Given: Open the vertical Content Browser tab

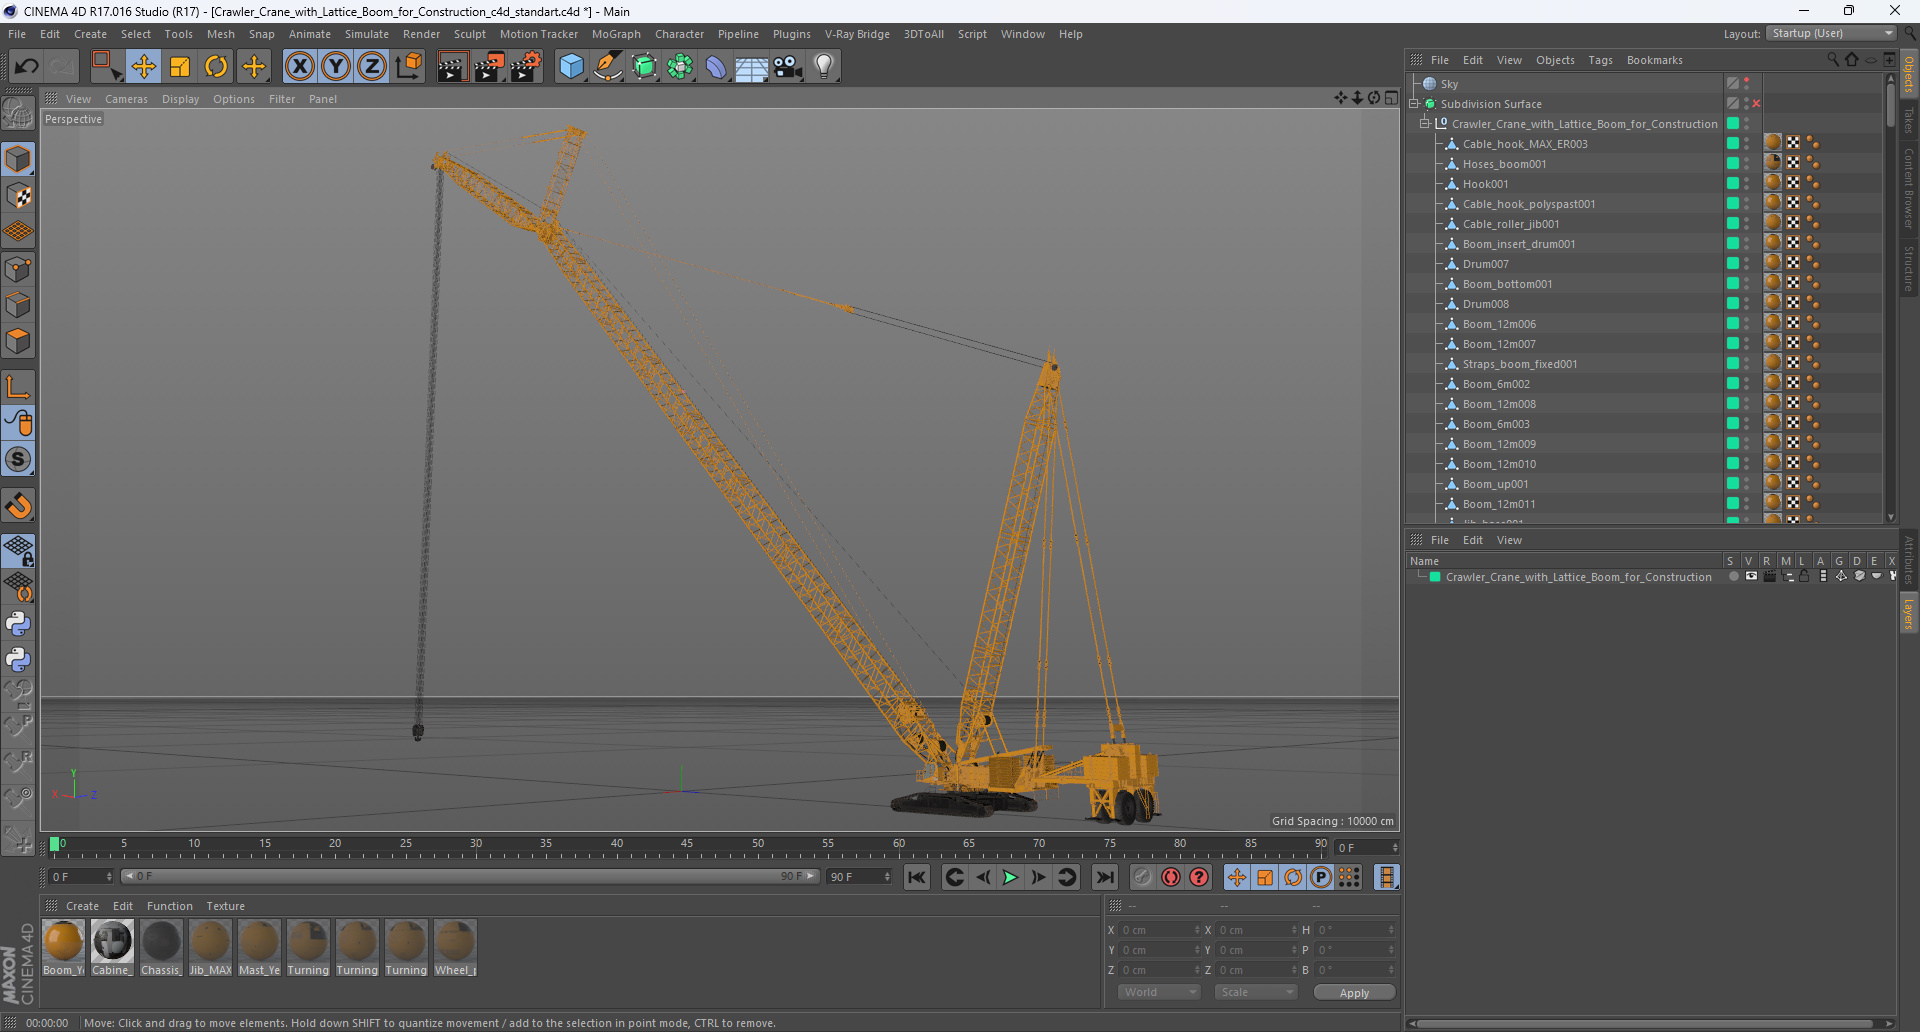Looking at the screenshot, I should tap(1909, 187).
